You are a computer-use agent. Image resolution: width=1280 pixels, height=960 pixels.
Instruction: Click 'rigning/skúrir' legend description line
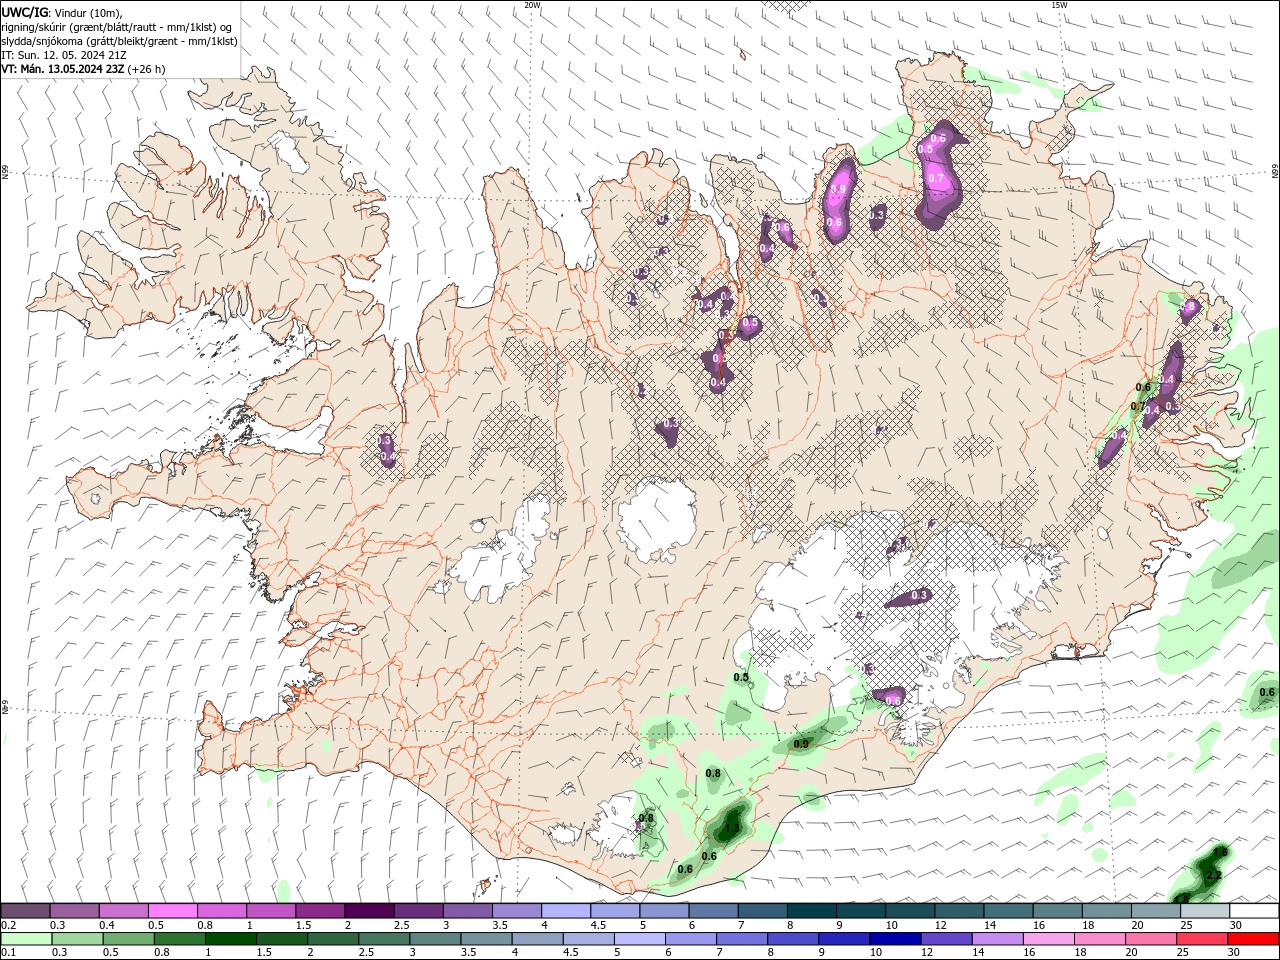pyautogui.click(x=116, y=27)
